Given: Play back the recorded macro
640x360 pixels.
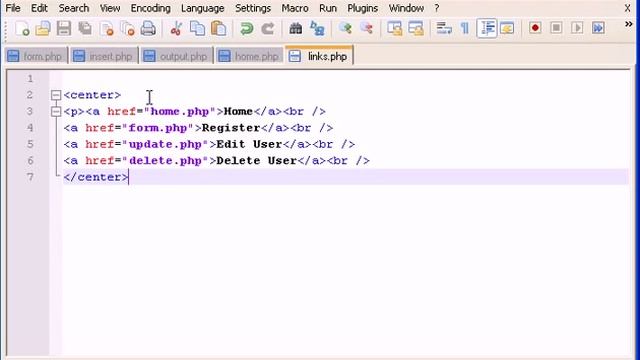Looking at the screenshot, I should pos(577,28).
